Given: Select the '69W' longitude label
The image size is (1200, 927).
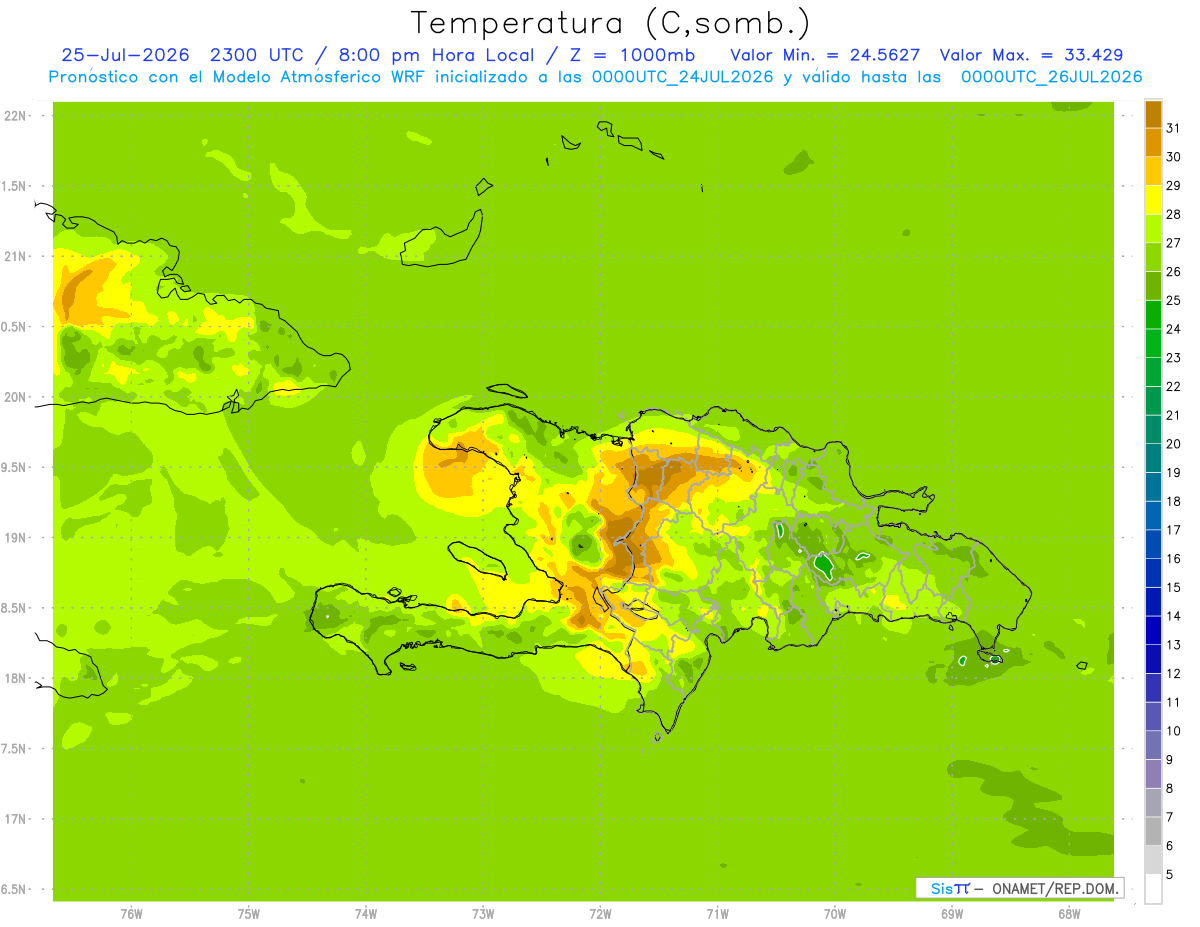Looking at the screenshot, I should pyautogui.click(x=952, y=914).
